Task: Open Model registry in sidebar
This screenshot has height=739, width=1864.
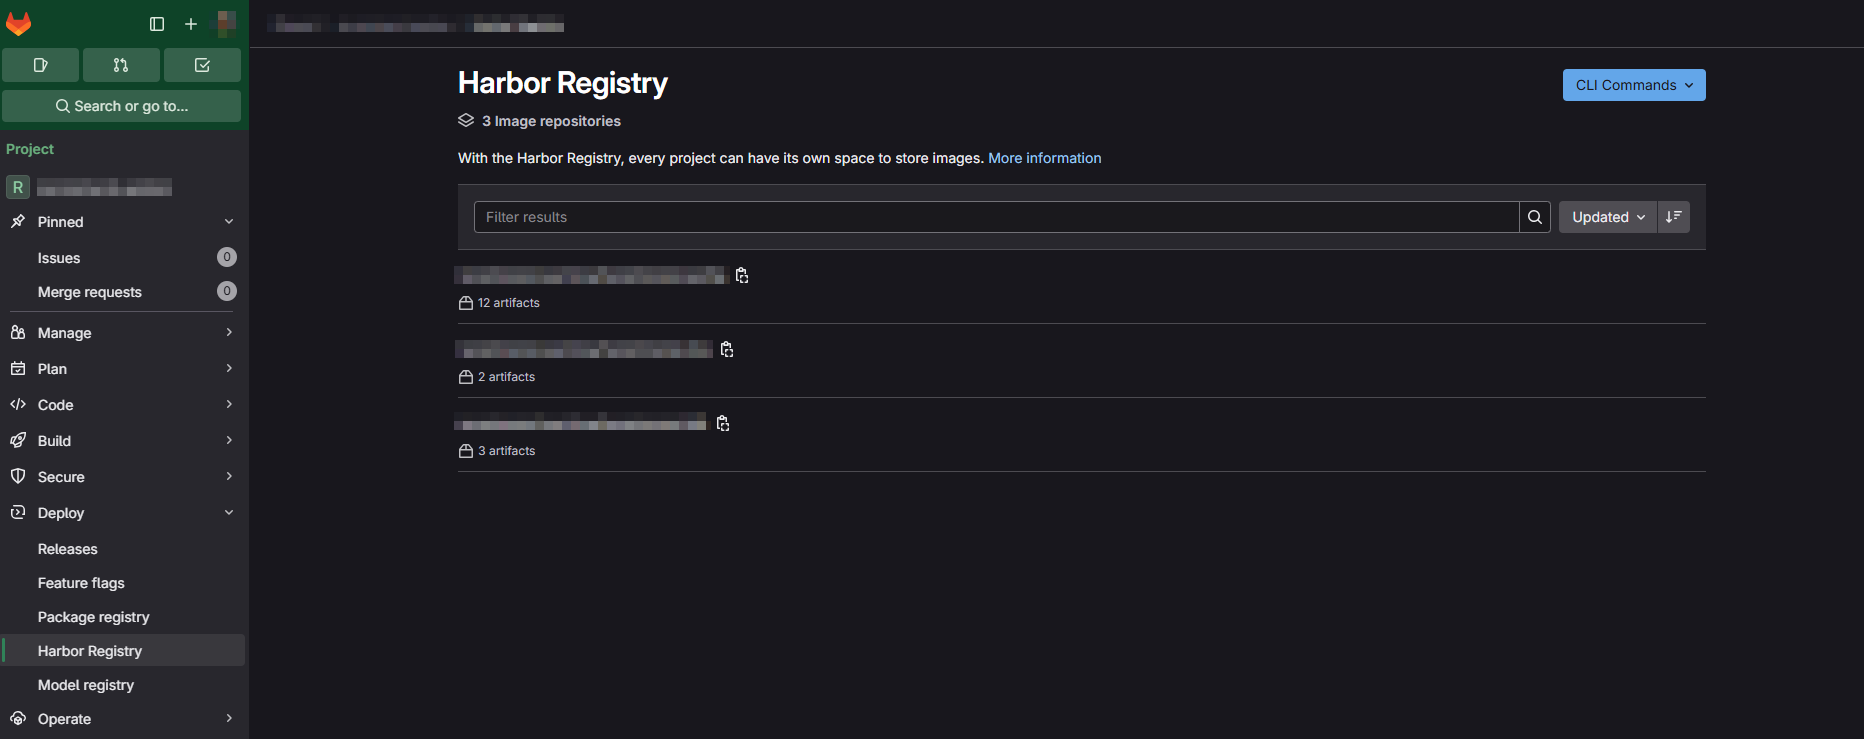Action: [x=86, y=685]
